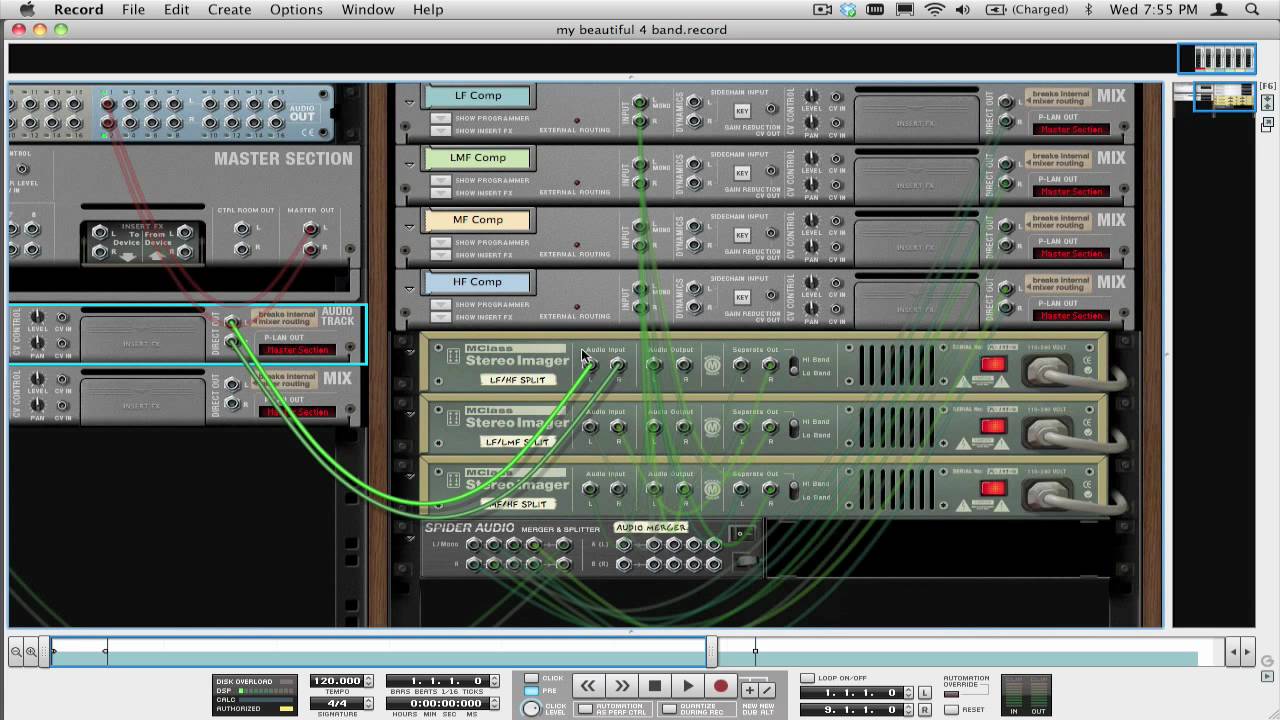Collapse the LF Comp device

pos(409,102)
